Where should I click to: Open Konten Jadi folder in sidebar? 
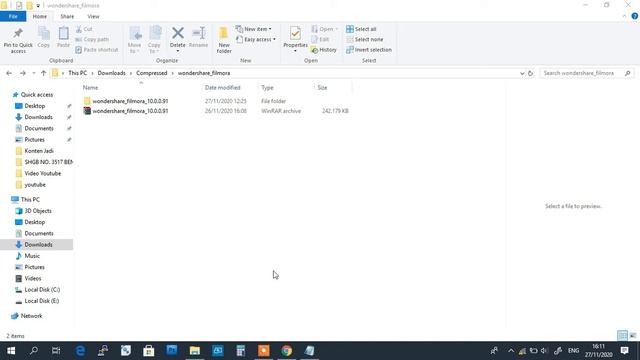39,151
